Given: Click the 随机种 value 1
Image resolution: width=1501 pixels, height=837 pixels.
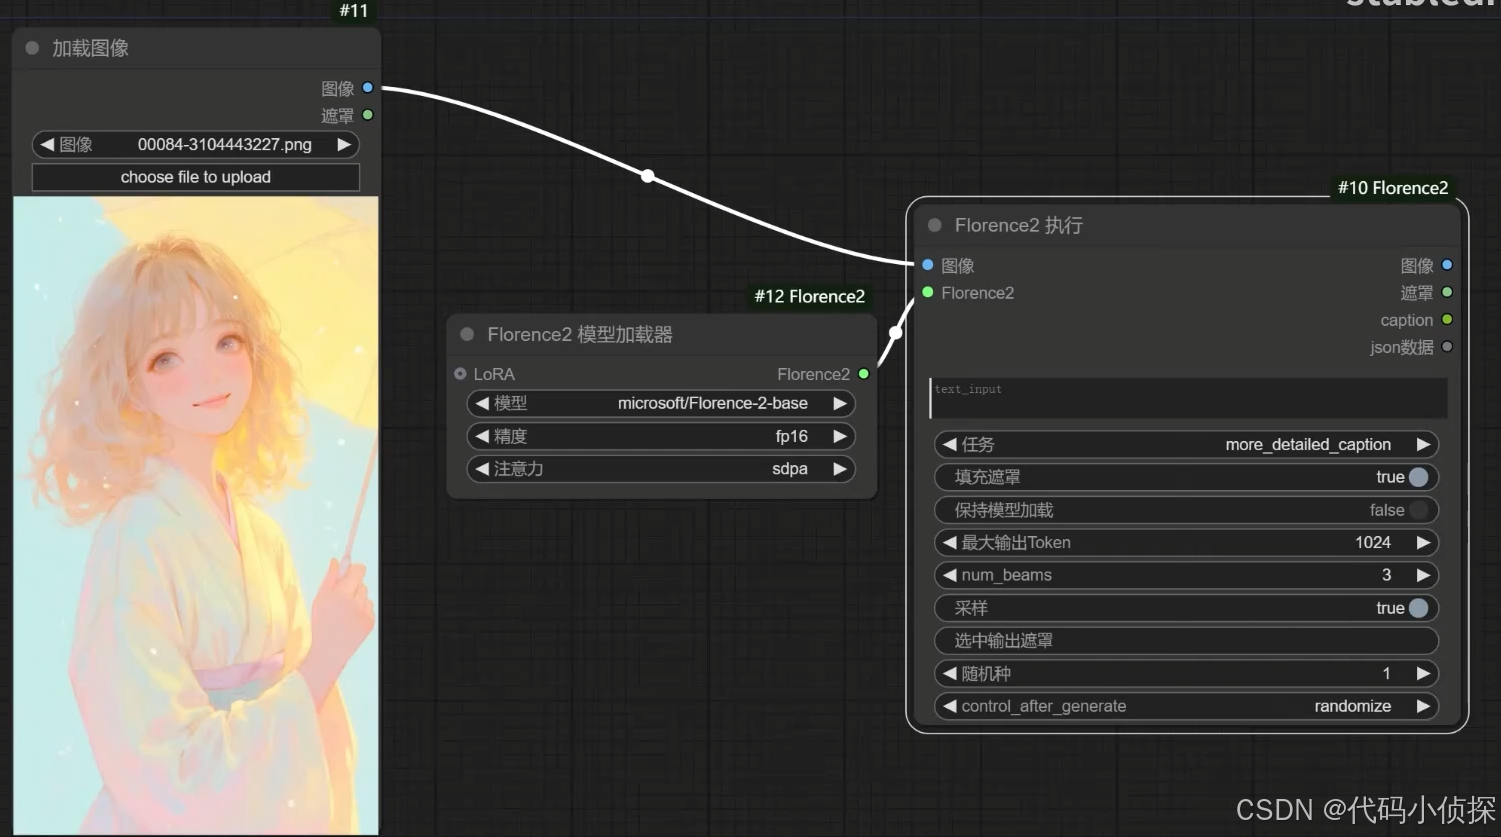Looking at the screenshot, I should tap(1386, 673).
